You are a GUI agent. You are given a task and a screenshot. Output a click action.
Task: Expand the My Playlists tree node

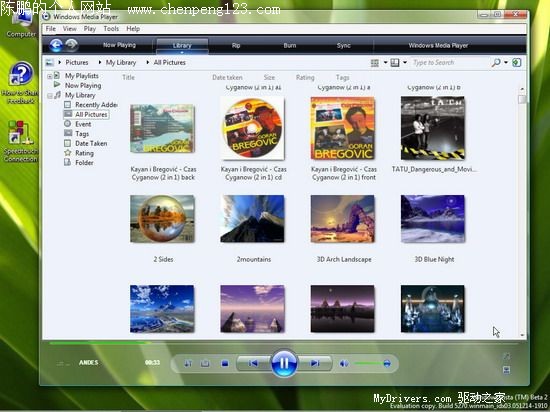(x=49, y=76)
